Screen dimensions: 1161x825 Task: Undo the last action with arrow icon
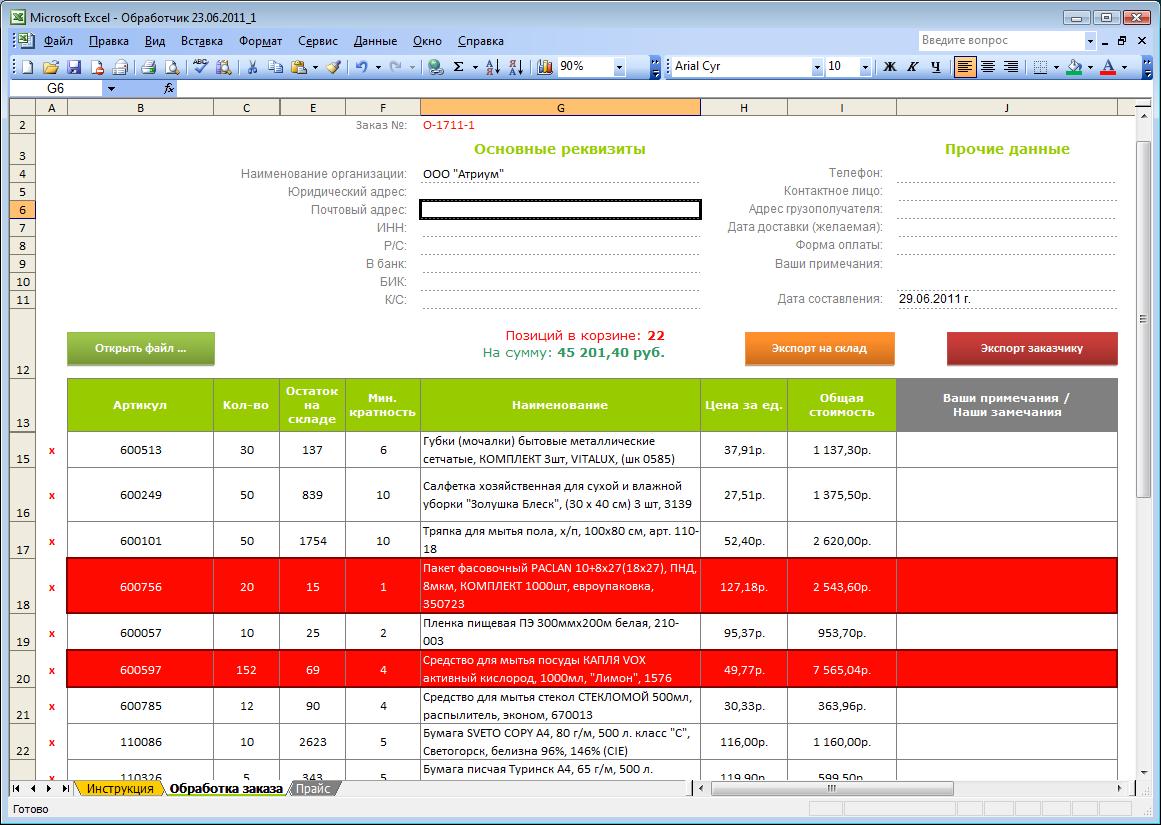click(361, 67)
